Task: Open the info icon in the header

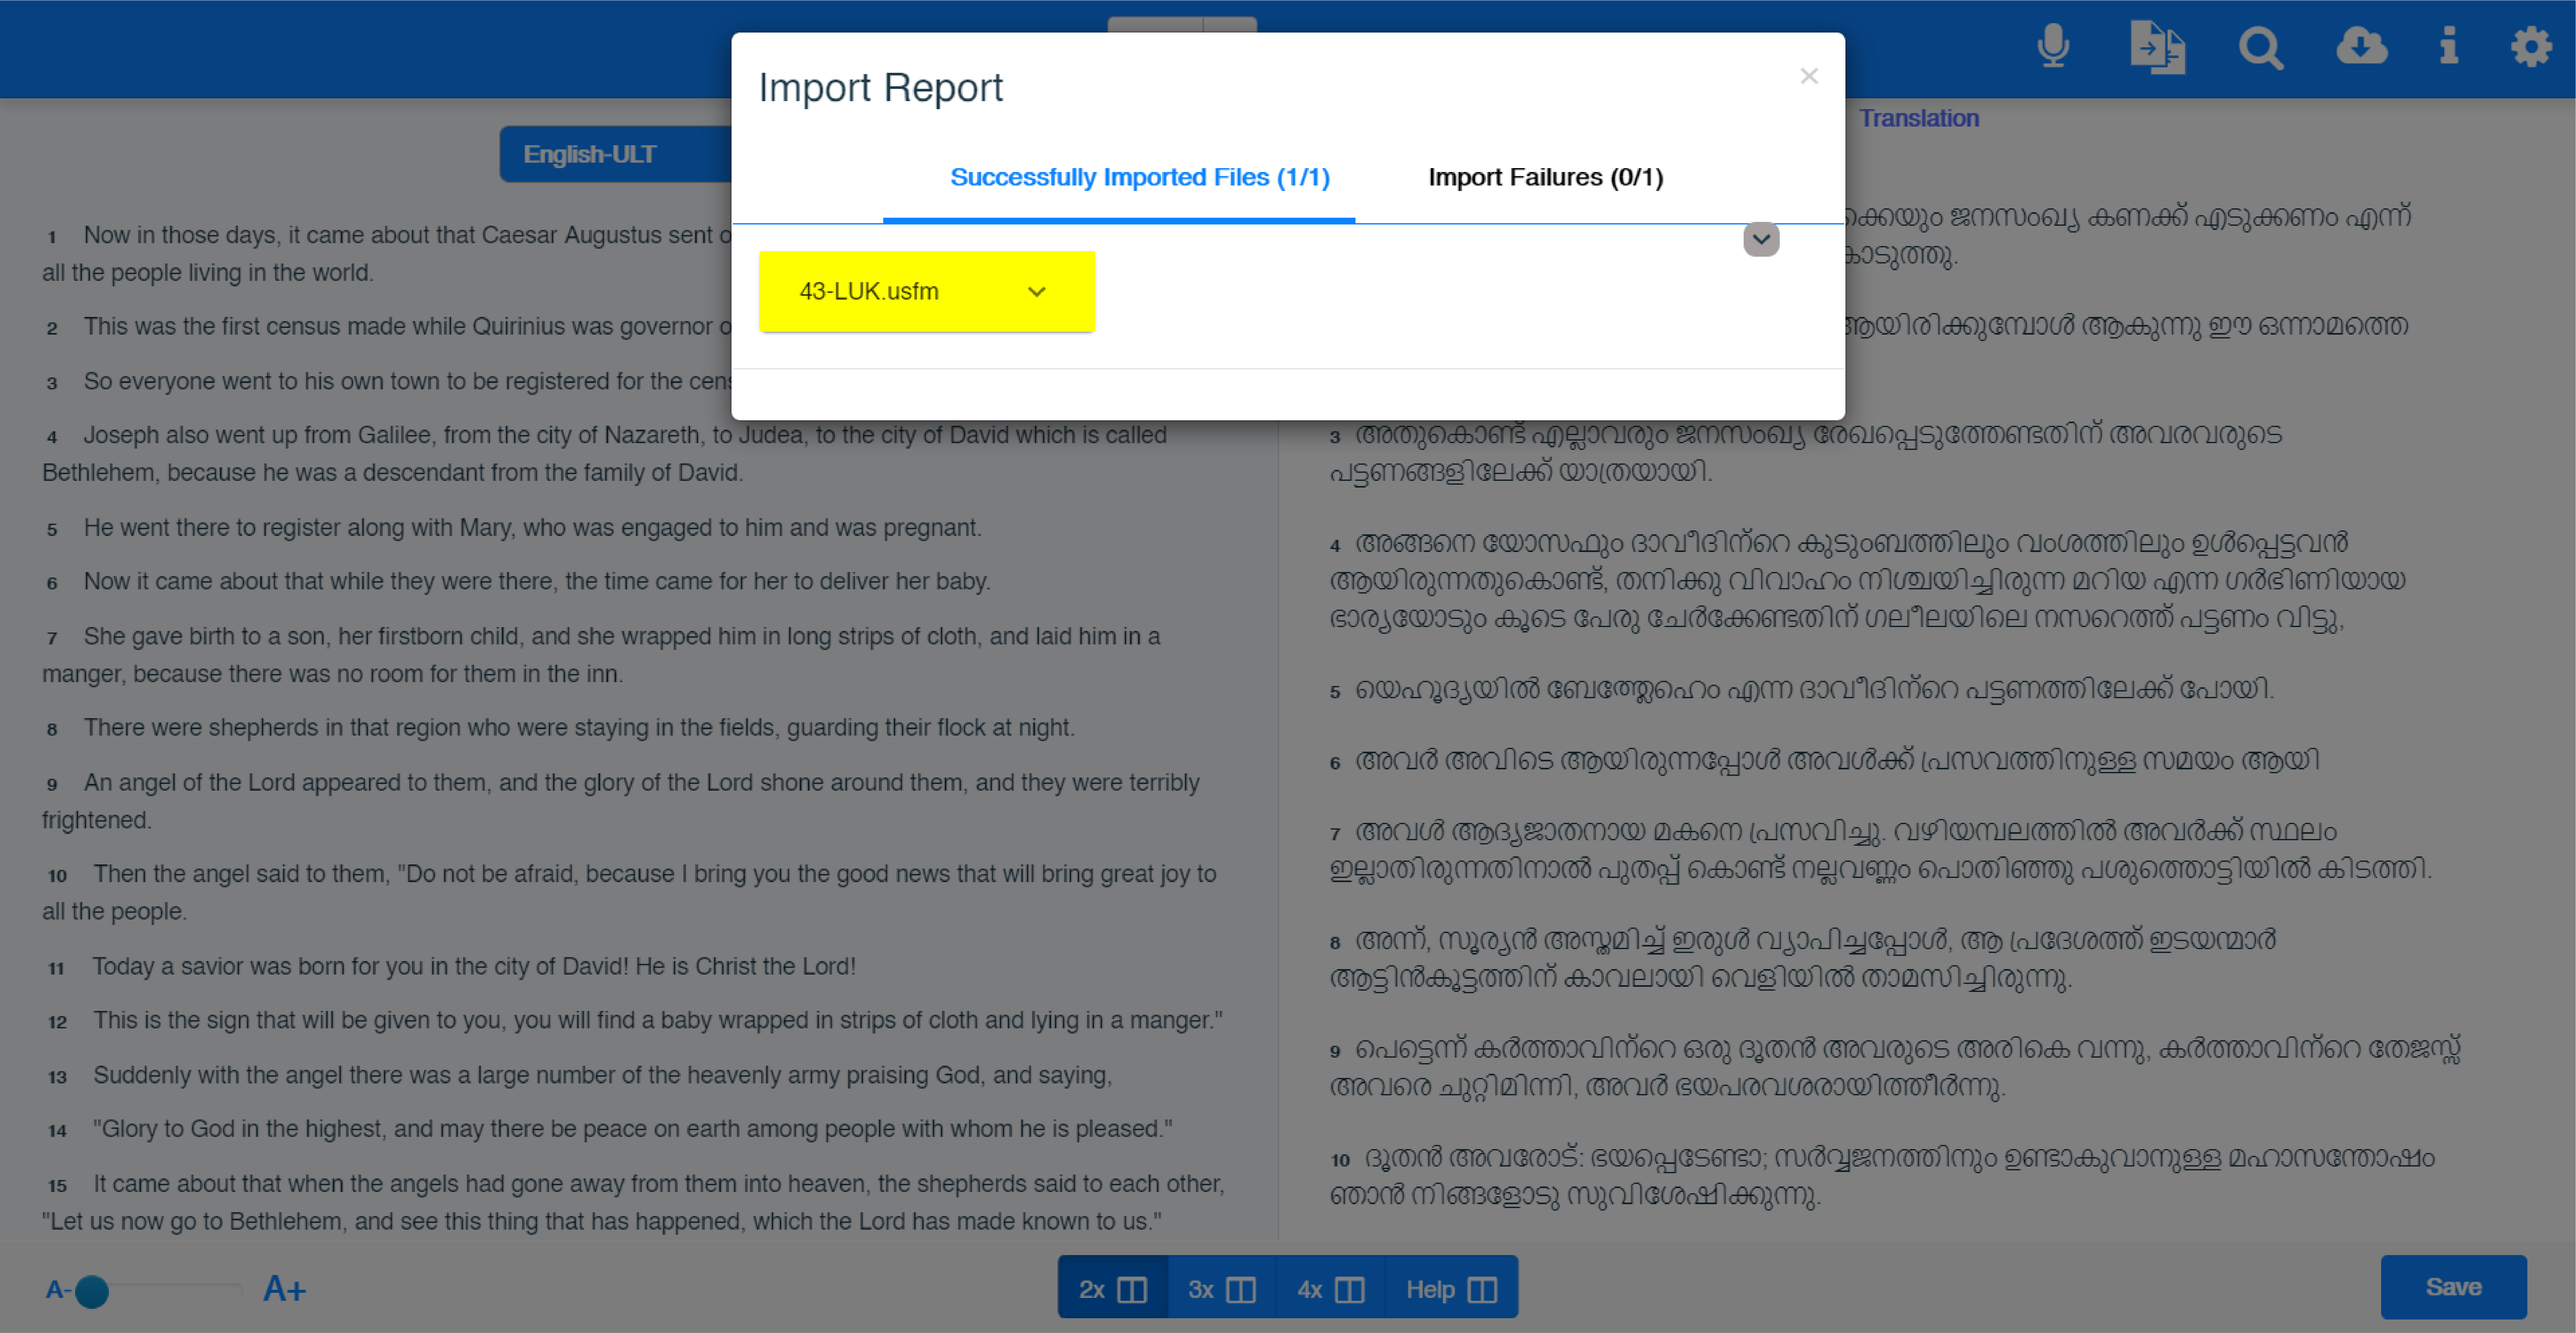Action: 2449,46
